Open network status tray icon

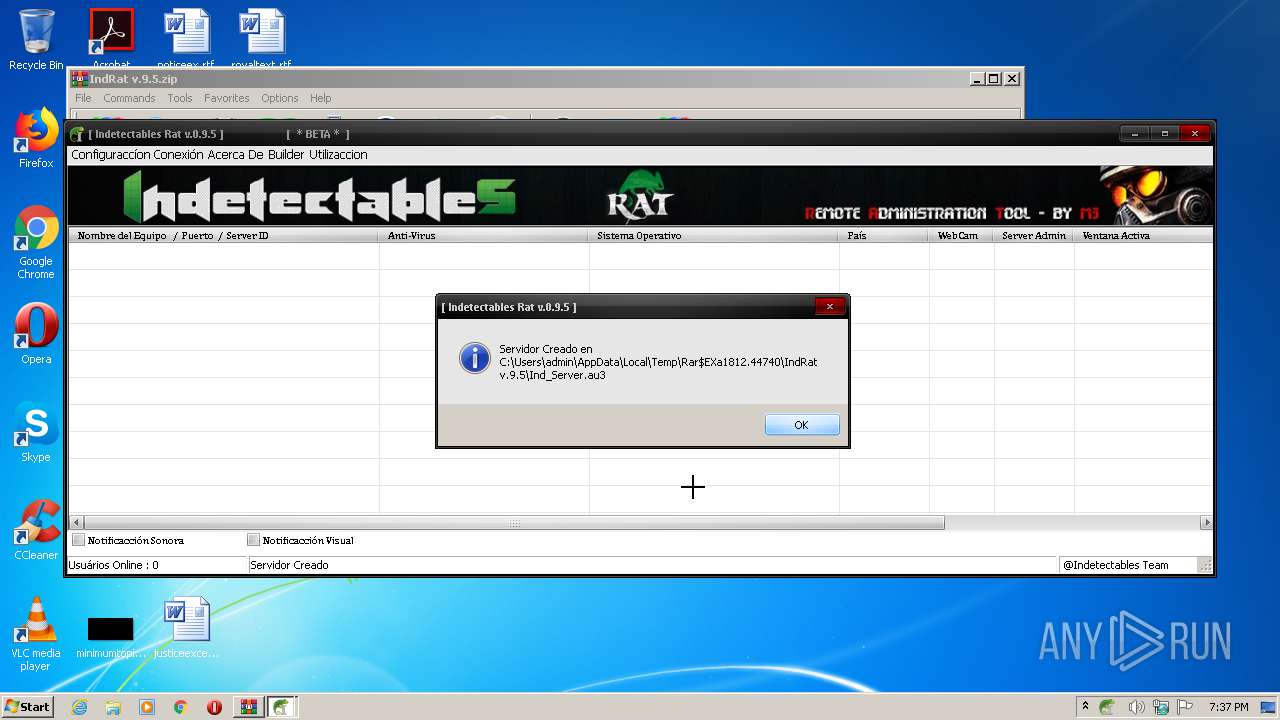click(1161, 707)
